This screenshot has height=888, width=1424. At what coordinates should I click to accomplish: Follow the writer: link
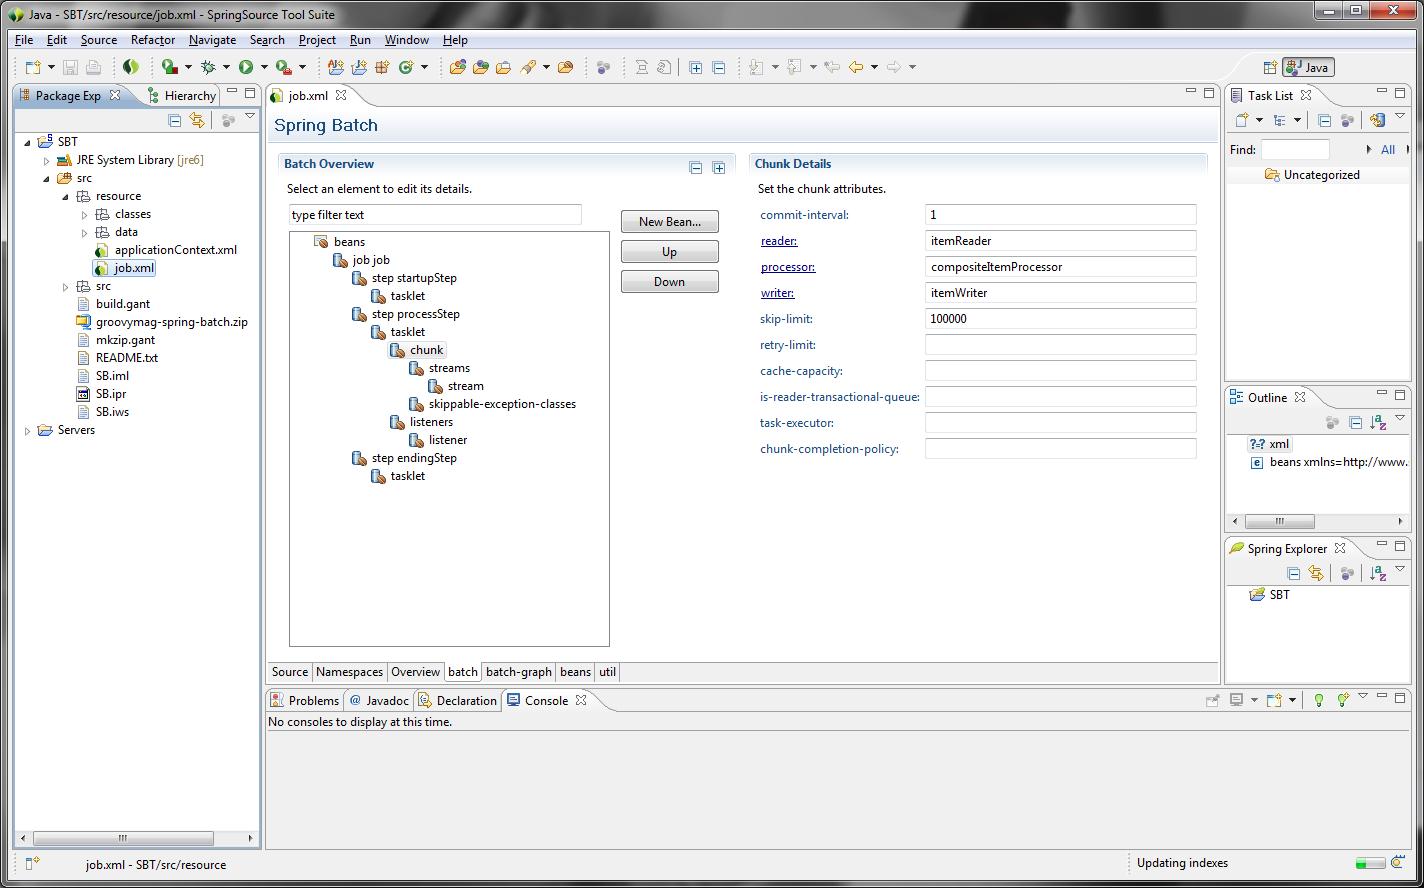(x=777, y=293)
